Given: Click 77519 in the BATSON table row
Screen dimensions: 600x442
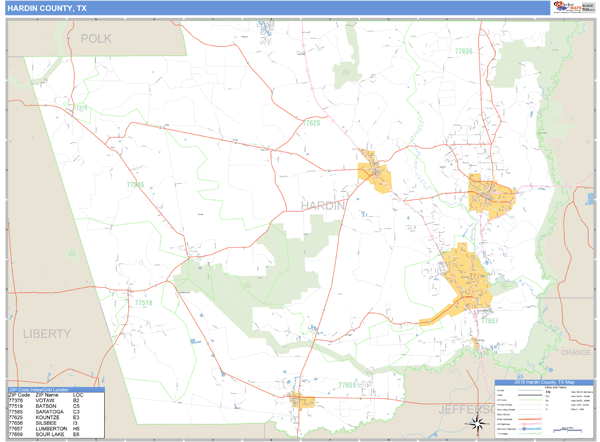Looking at the screenshot, I should click(16, 406).
